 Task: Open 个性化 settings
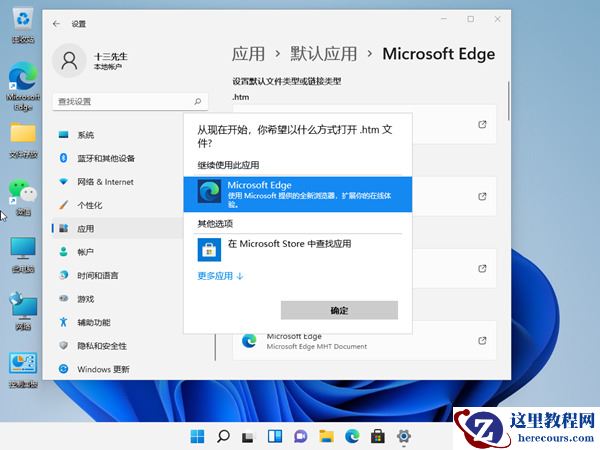pos(117,205)
